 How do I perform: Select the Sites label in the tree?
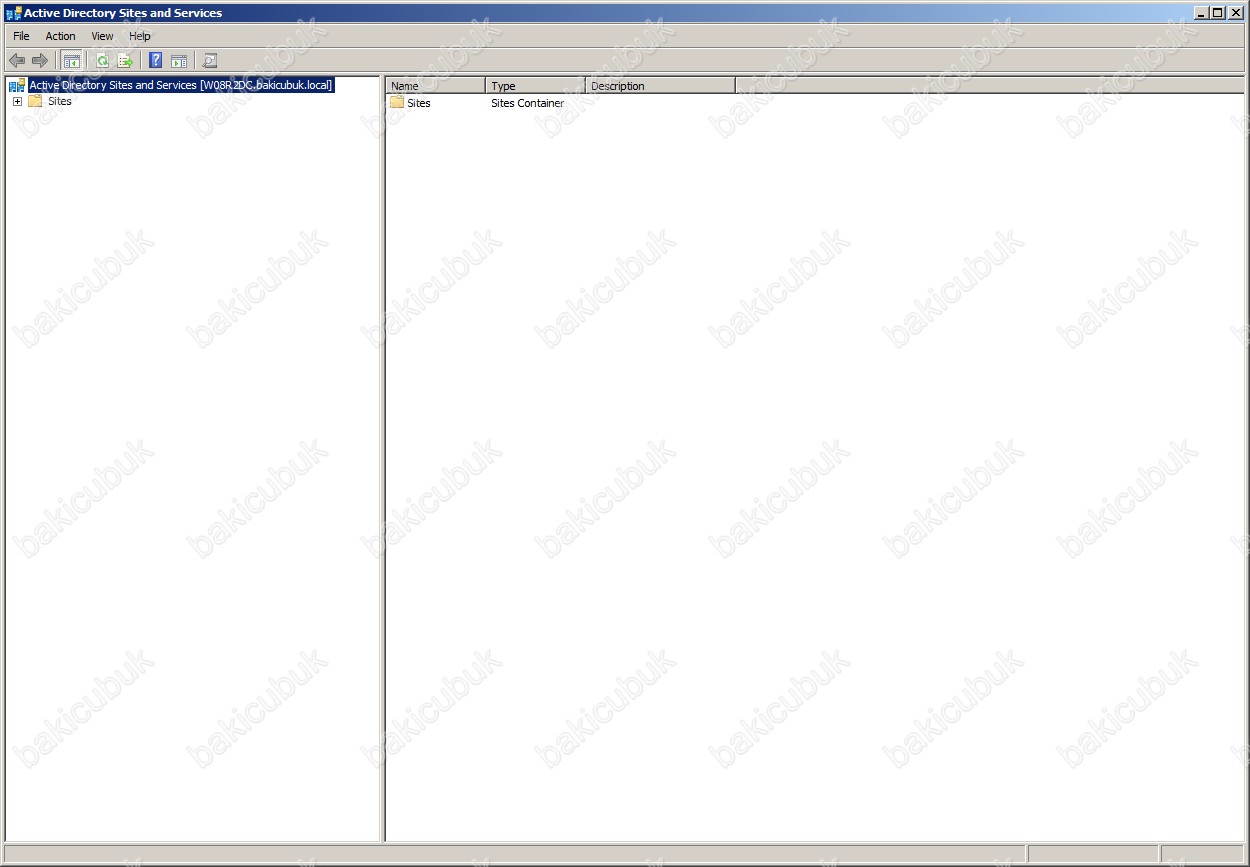[x=60, y=101]
